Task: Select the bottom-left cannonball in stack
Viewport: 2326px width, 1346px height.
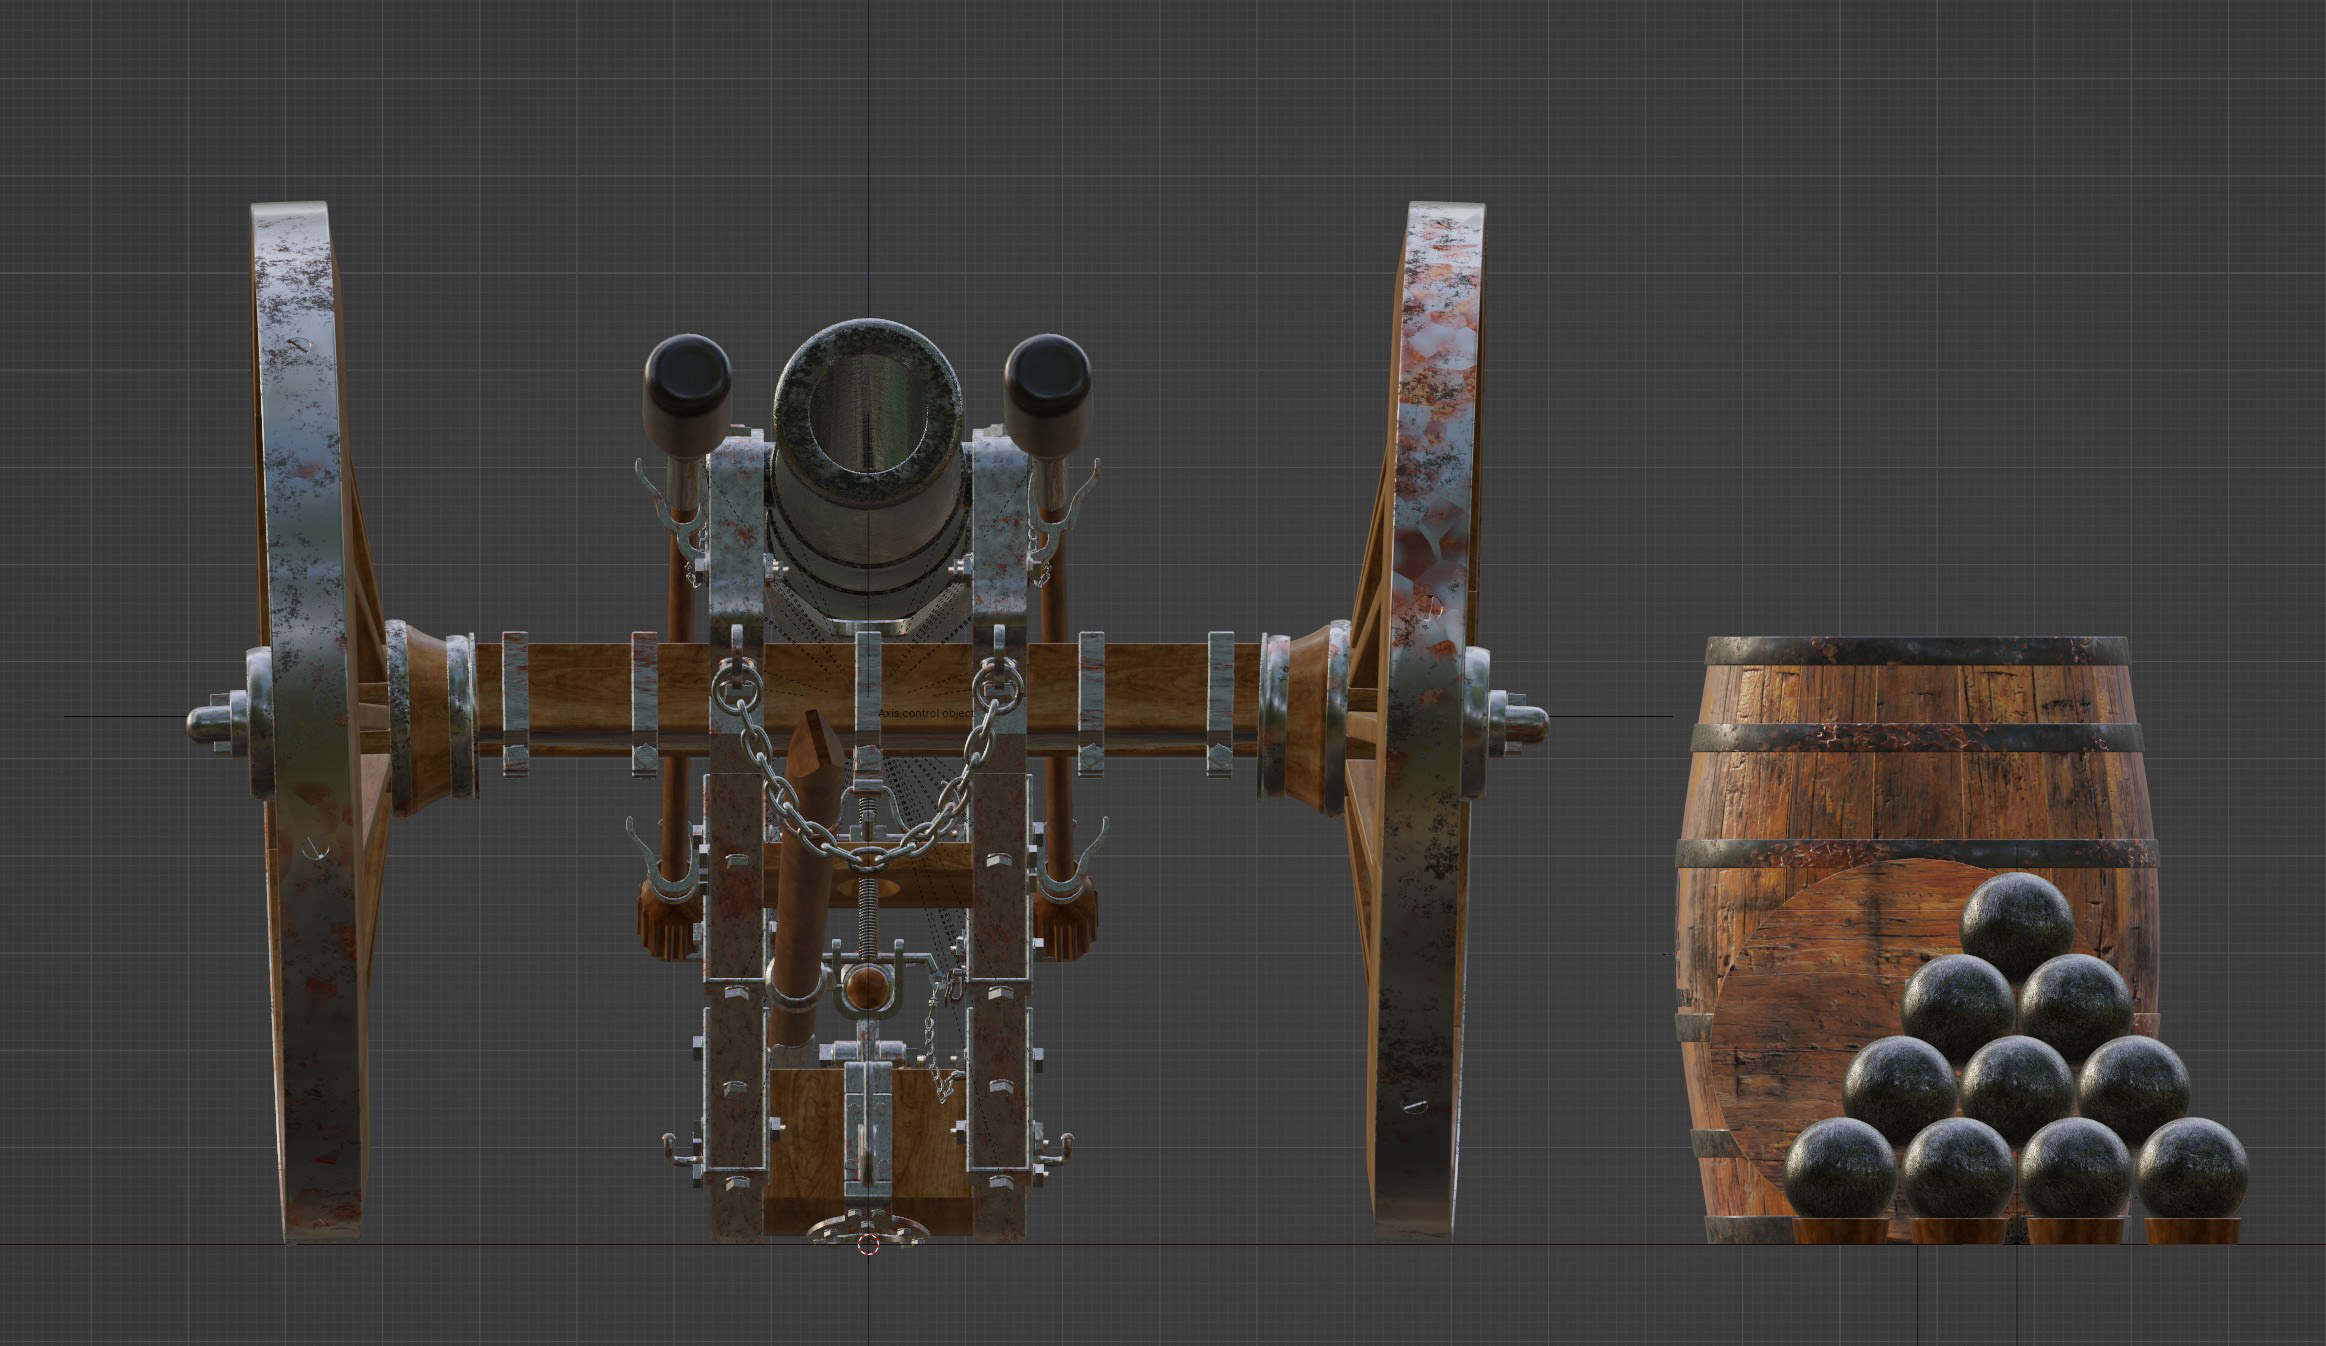Action: coord(1840,1169)
